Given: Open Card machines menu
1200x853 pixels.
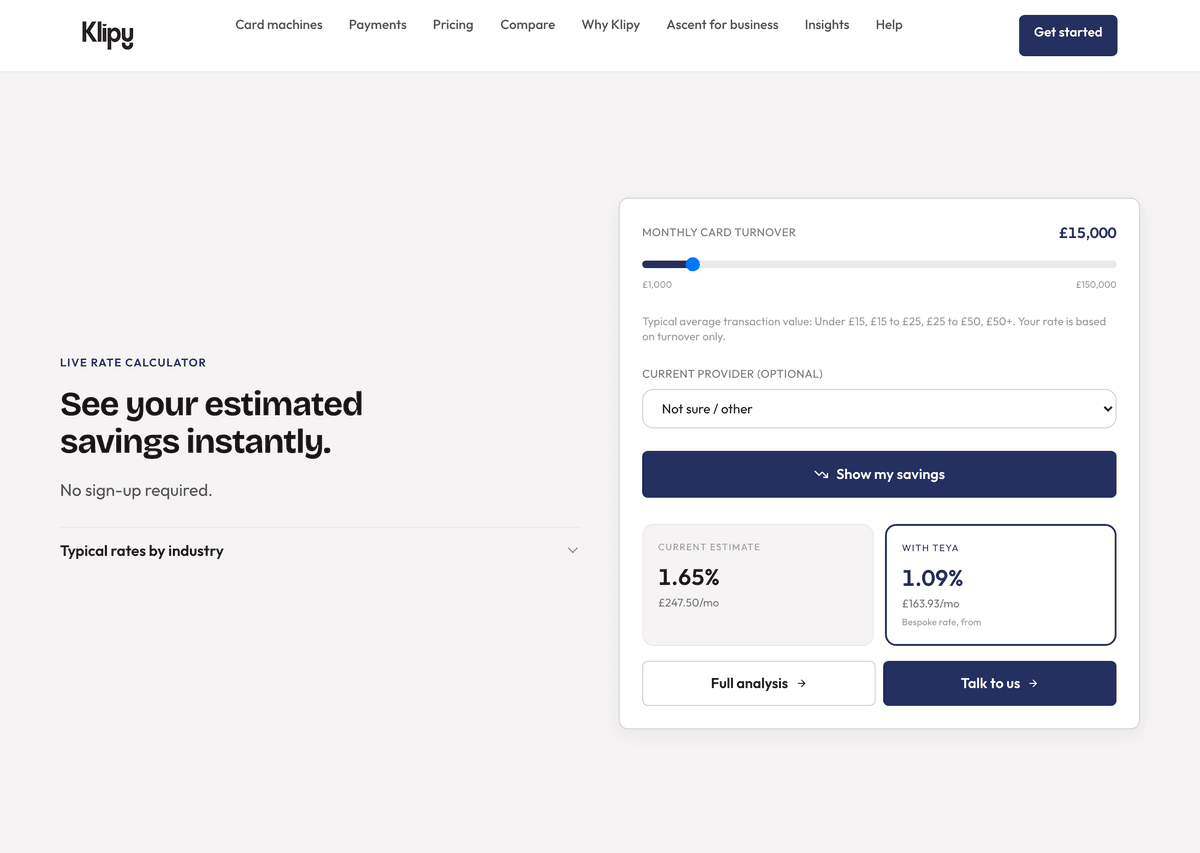Looking at the screenshot, I should point(279,25).
